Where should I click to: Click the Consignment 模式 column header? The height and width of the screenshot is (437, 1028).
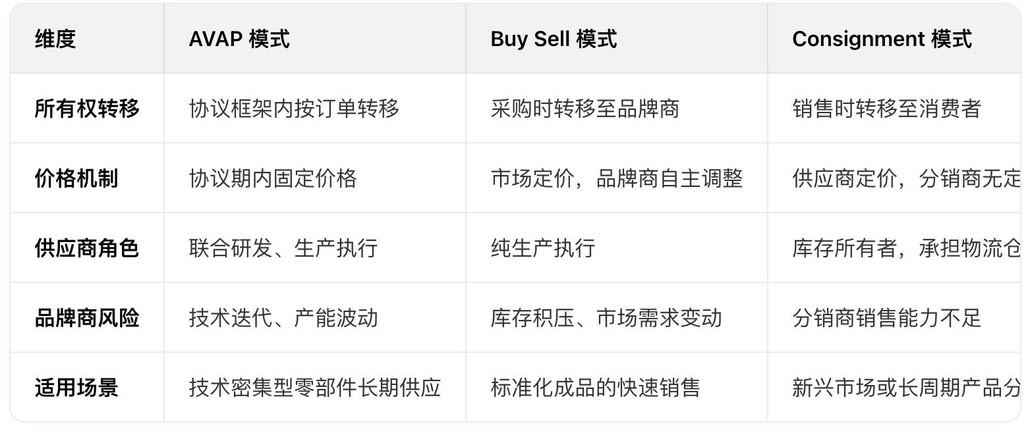[881, 40]
